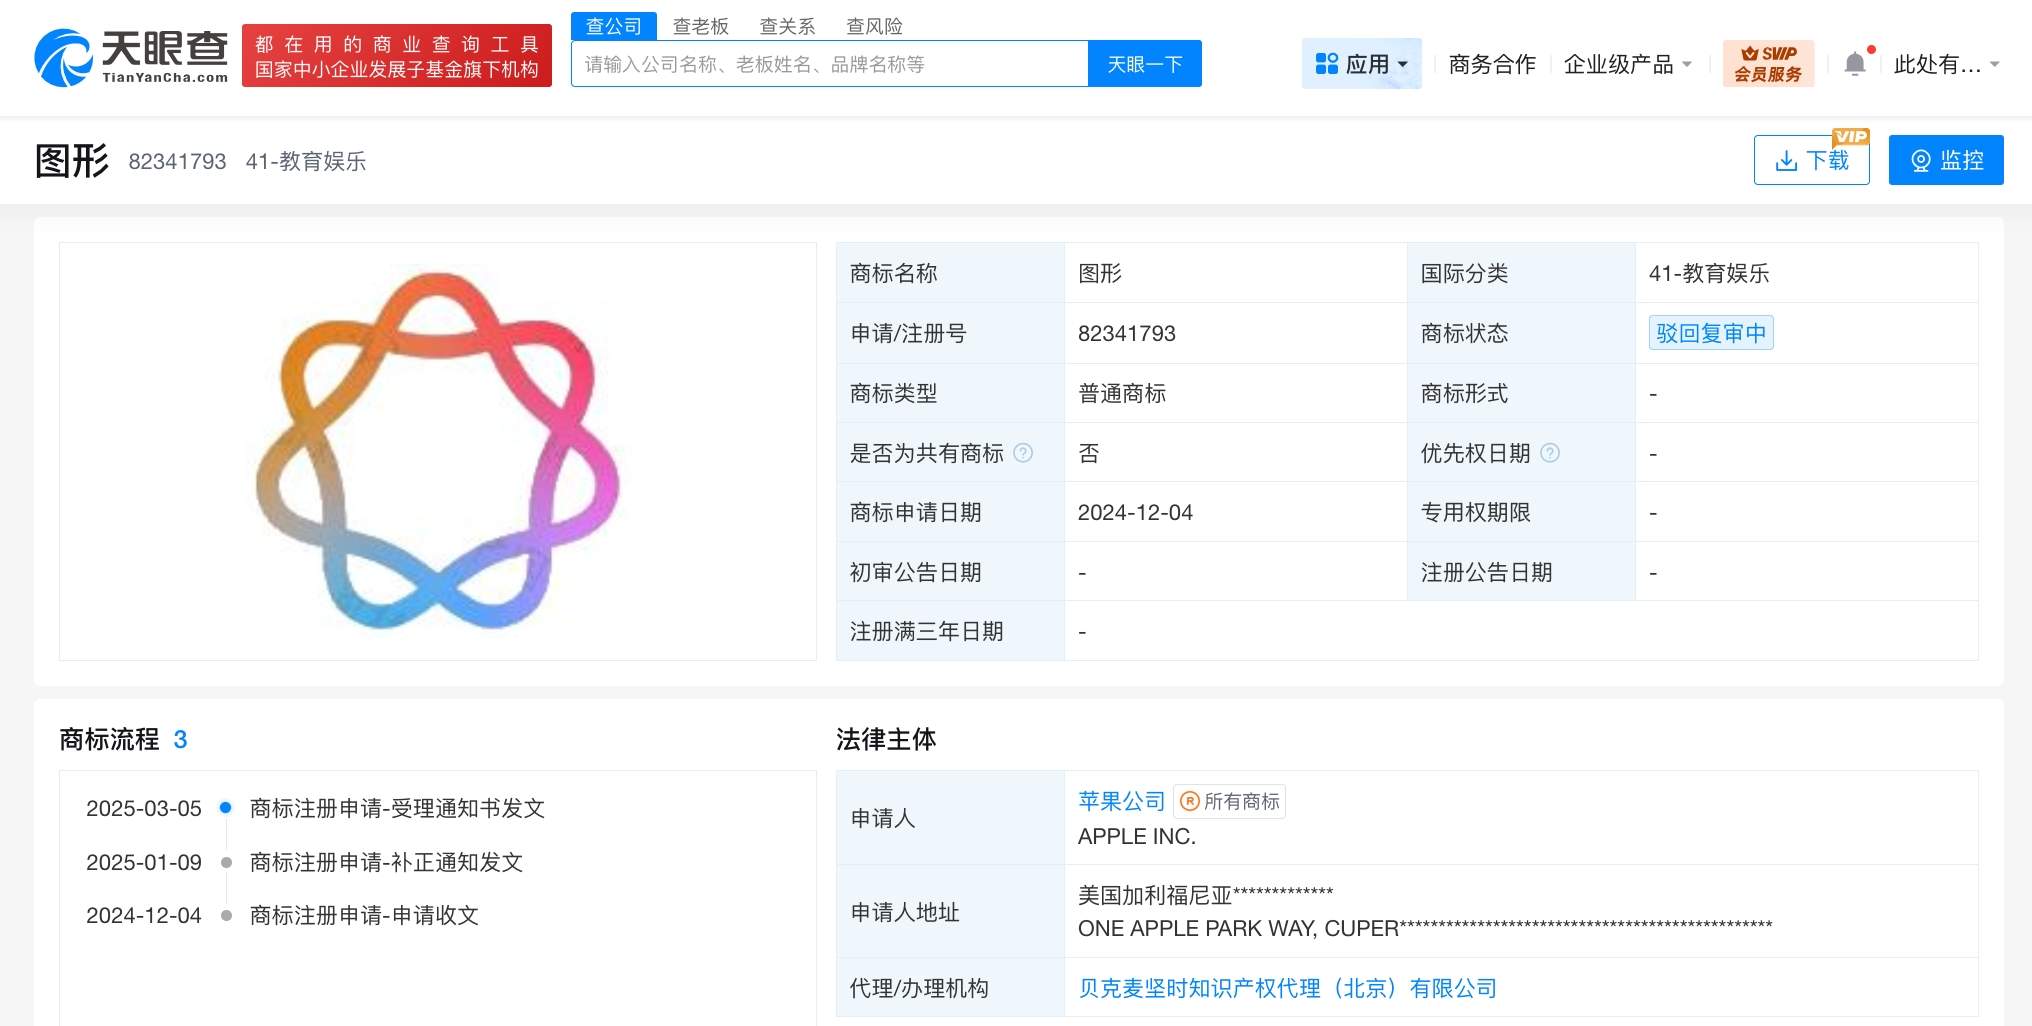Screen dimensions: 2032x1026
Task: Click the 天眼一下 search button
Action: (1145, 64)
